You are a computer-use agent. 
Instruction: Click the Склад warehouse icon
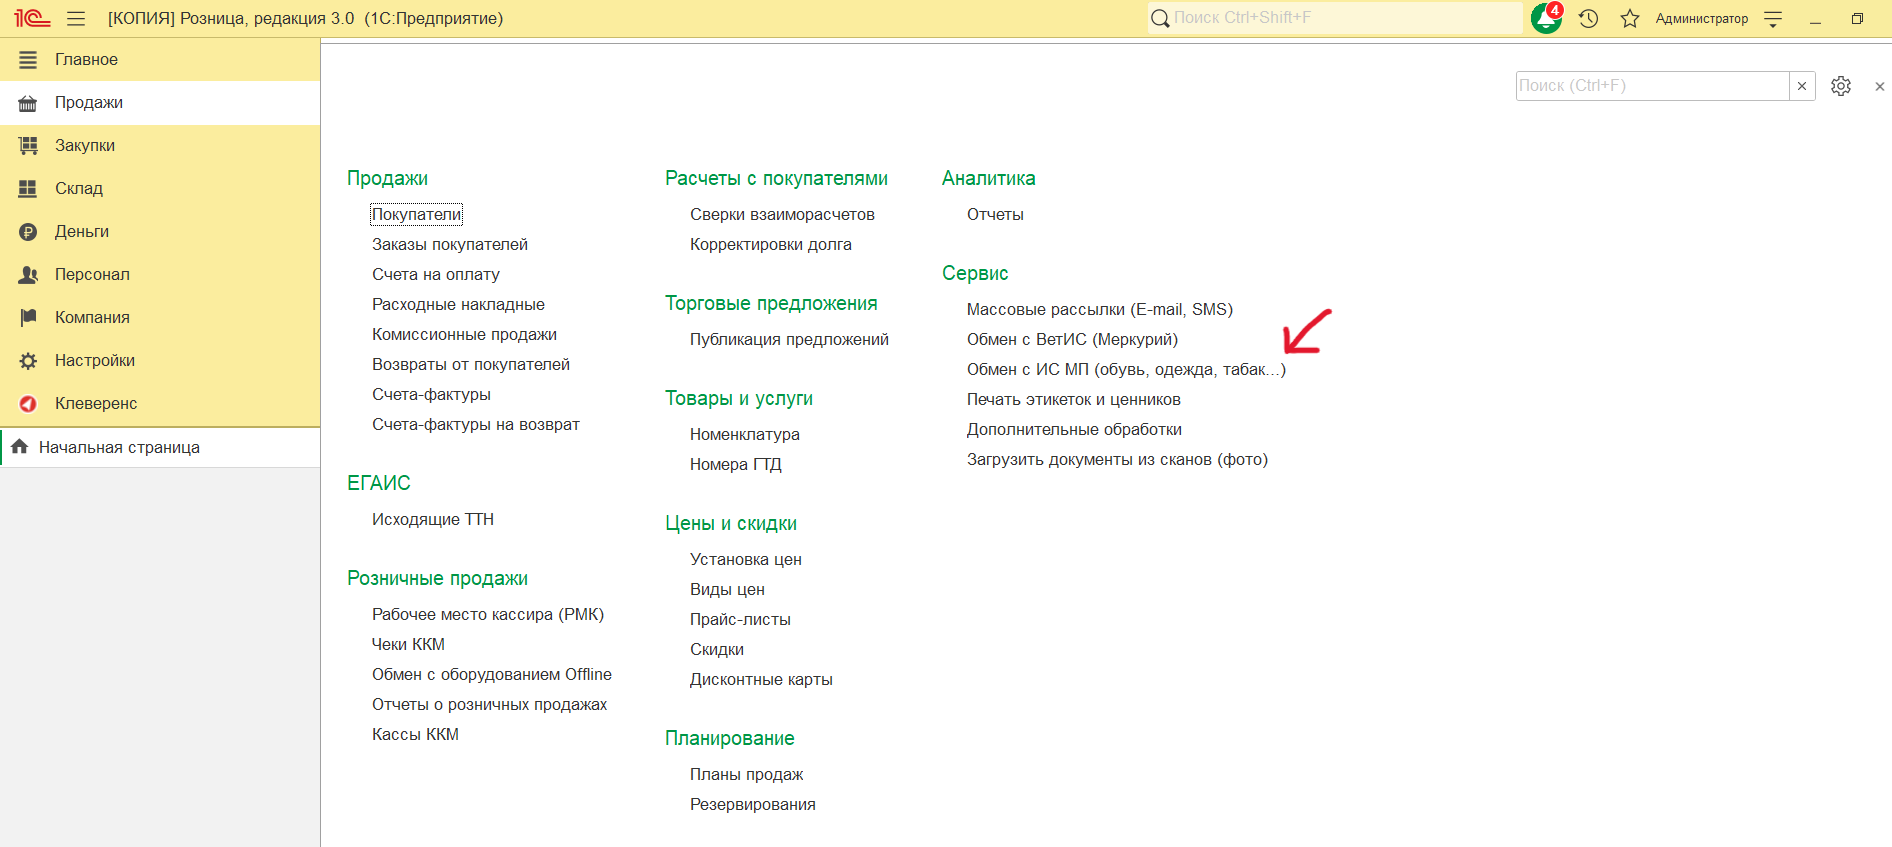(x=28, y=189)
